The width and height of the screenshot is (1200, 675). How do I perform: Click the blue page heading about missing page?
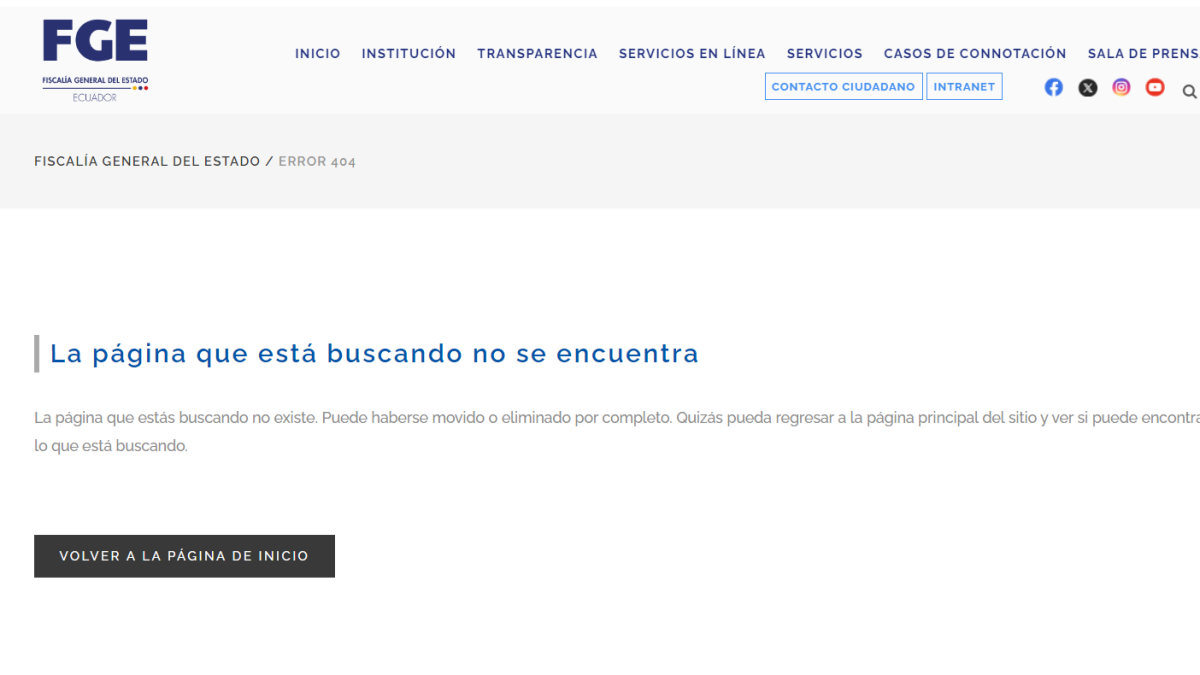[x=375, y=353]
